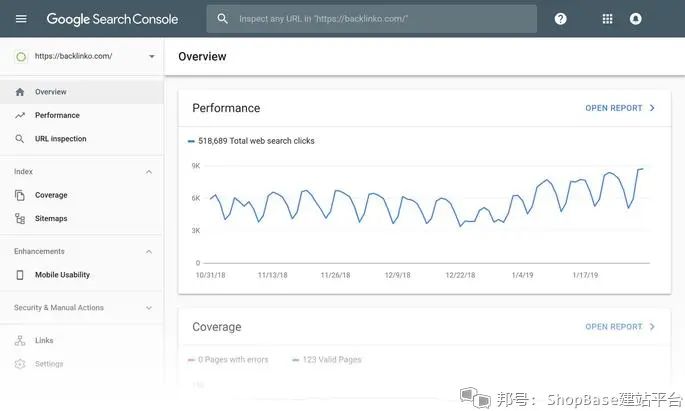
Task: Click the Performance trend icon
Action: click(x=20, y=115)
